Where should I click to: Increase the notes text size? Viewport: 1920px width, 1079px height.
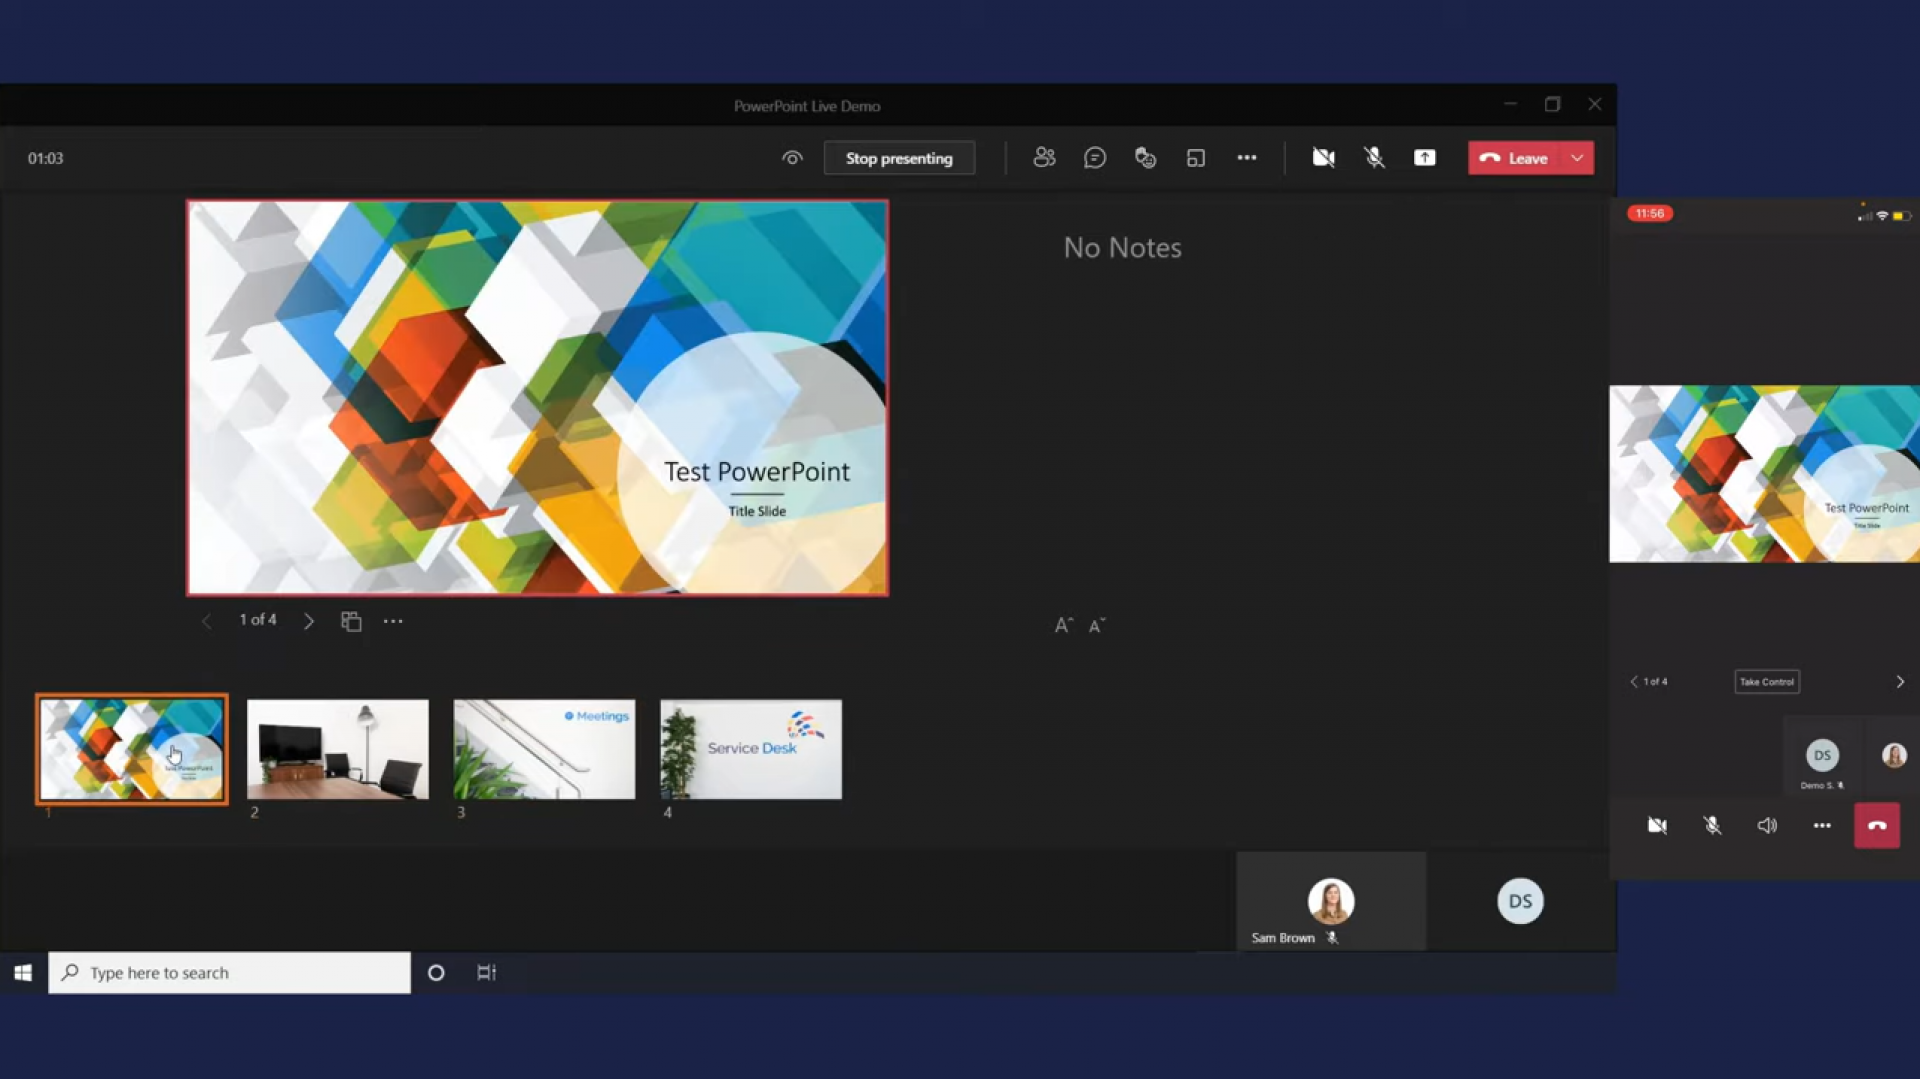click(1062, 624)
